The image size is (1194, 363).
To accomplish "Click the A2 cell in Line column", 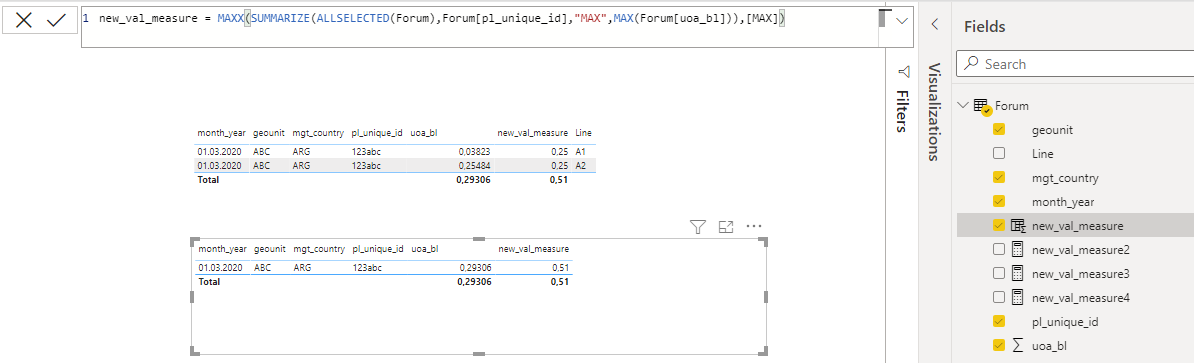I will coord(581,165).
